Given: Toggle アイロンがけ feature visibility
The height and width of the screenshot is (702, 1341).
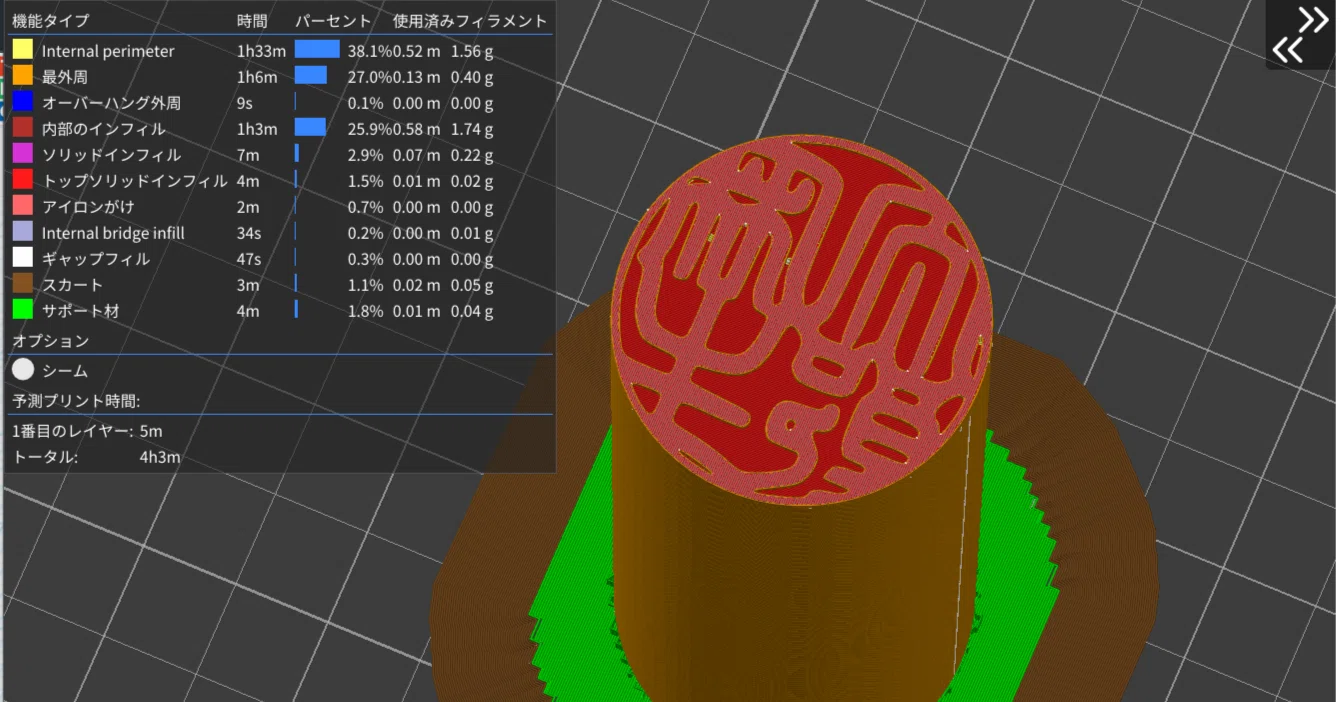Looking at the screenshot, I should point(280,207).
